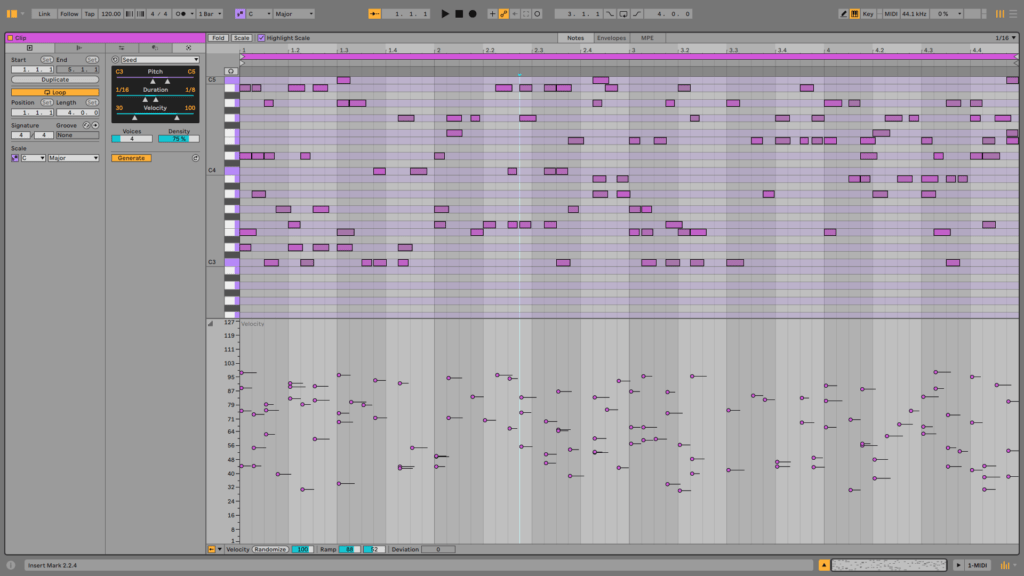Open Live's menu via the hamburger icon
This screenshot has width=1024, height=576.
point(1012,13)
